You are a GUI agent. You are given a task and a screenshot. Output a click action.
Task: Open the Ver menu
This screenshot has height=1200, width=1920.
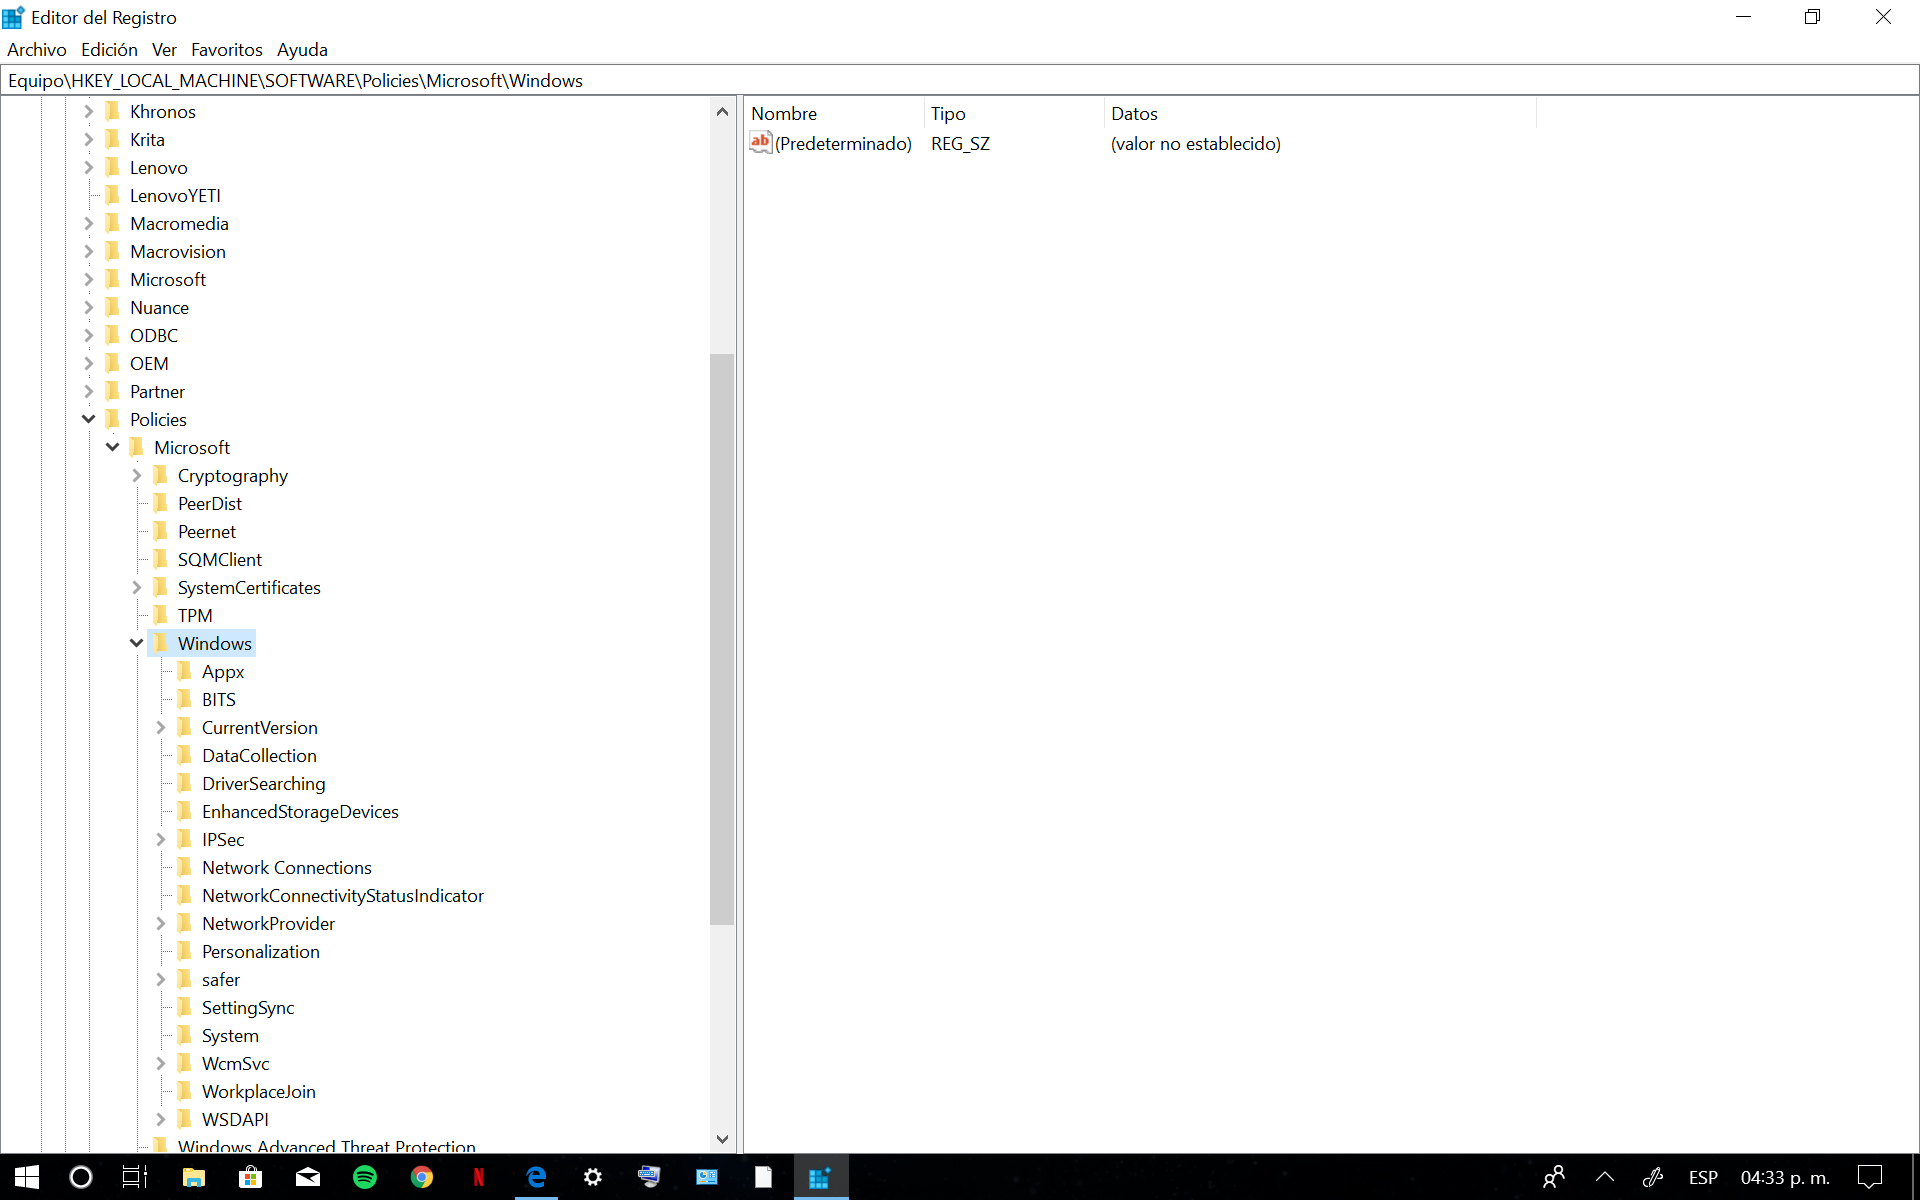164,50
